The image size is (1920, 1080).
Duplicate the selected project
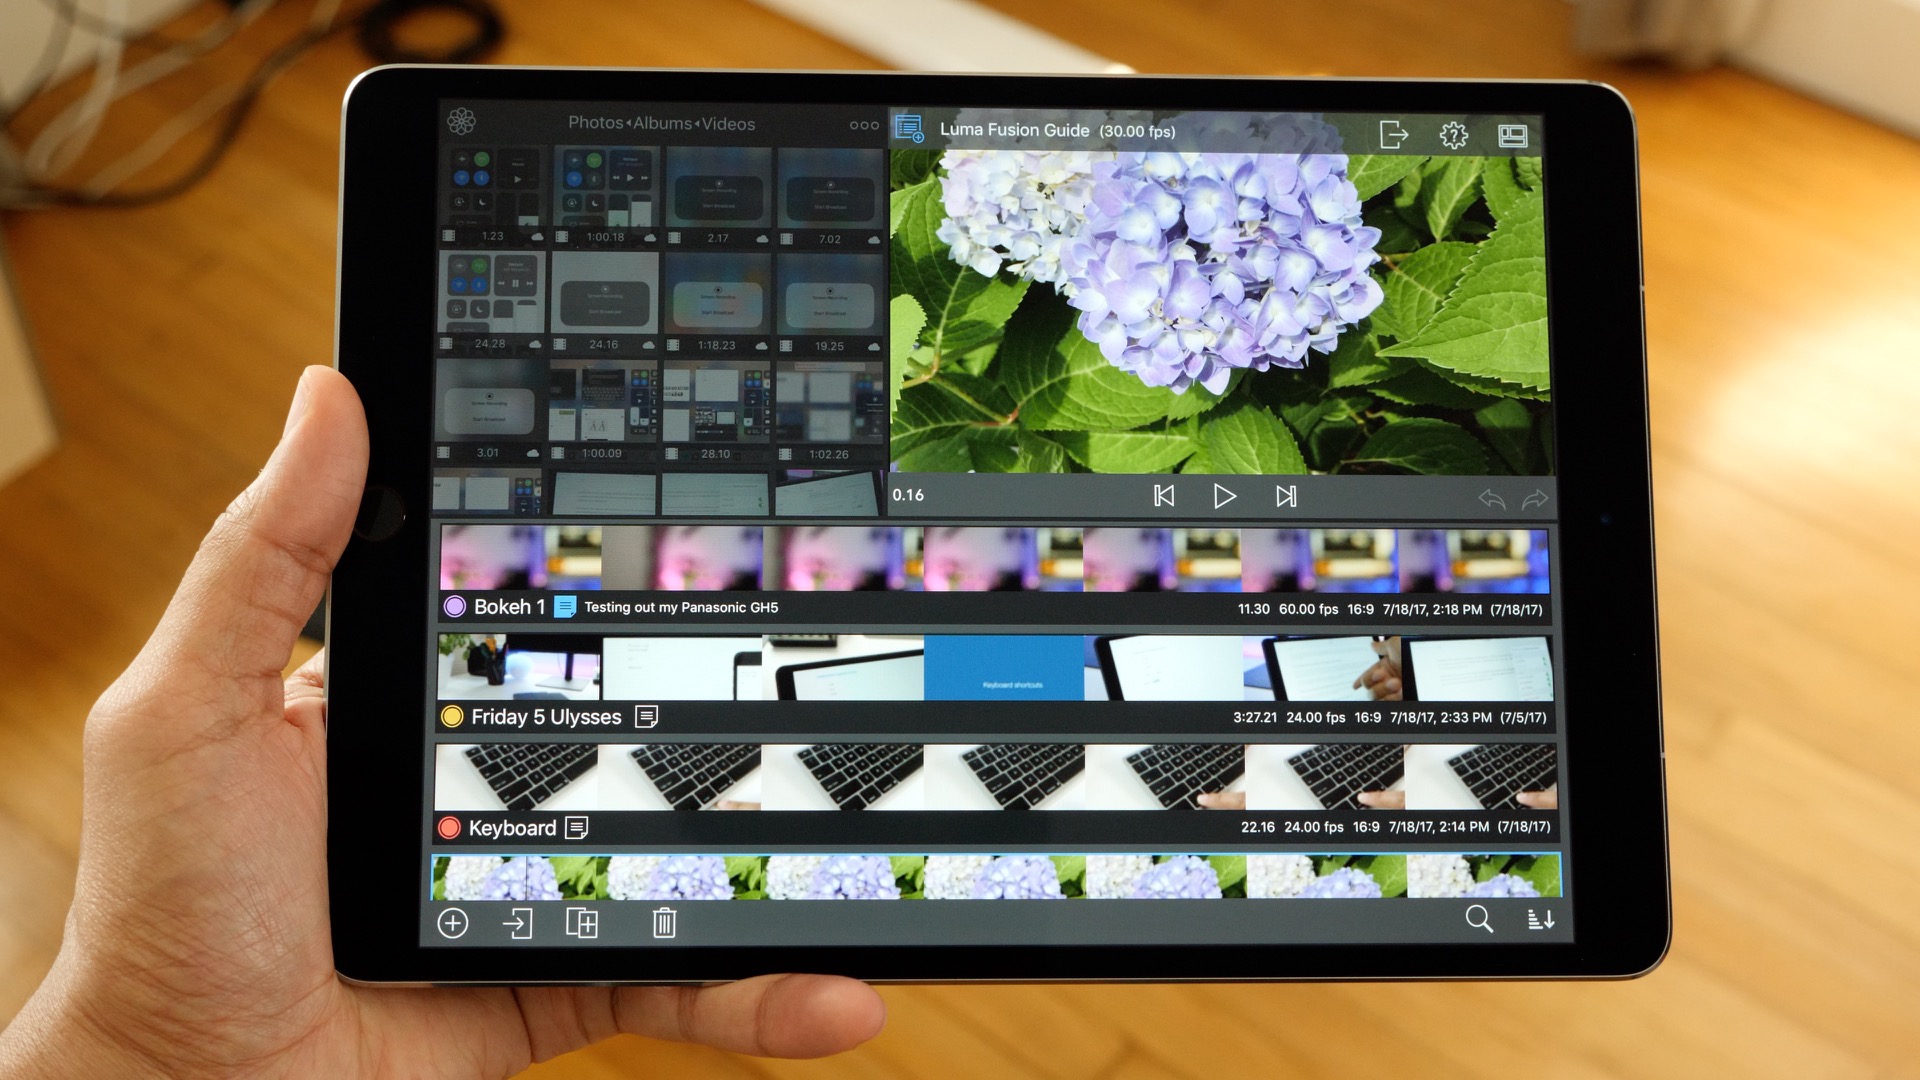point(582,923)
